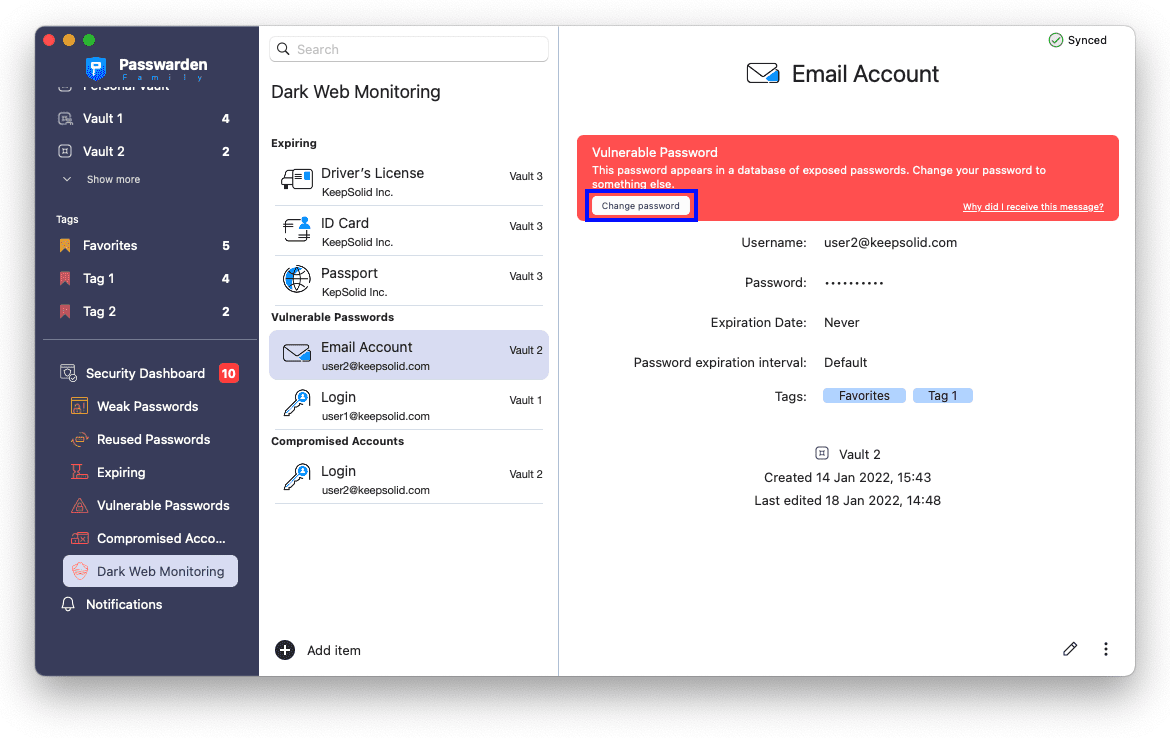This screenshot has width=1170, height=738.
Task: Open the Compromised Accounts icon
Action: click(79, 538)
